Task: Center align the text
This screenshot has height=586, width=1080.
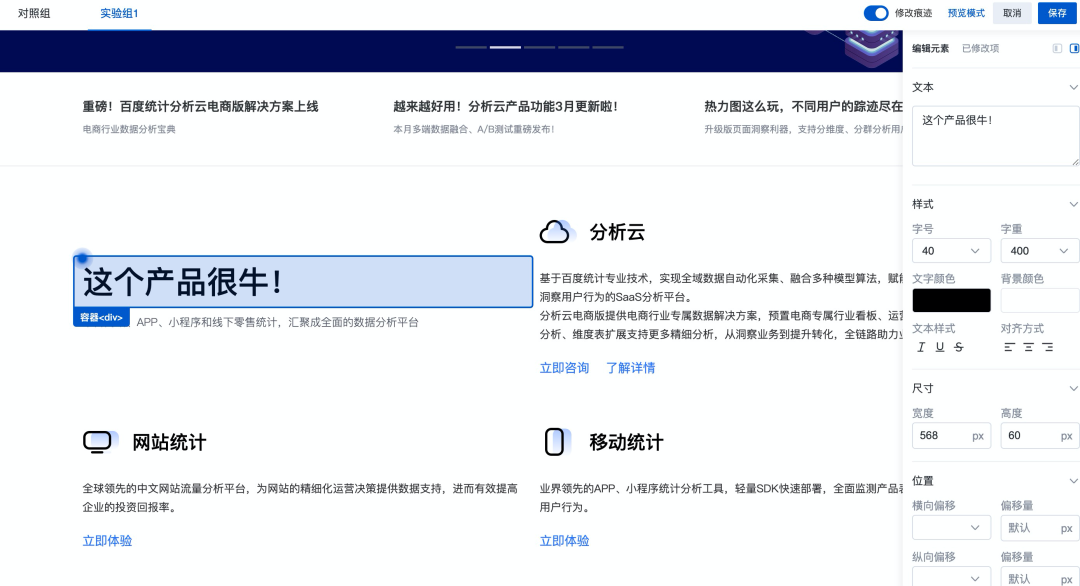Action: point(1028,347)
